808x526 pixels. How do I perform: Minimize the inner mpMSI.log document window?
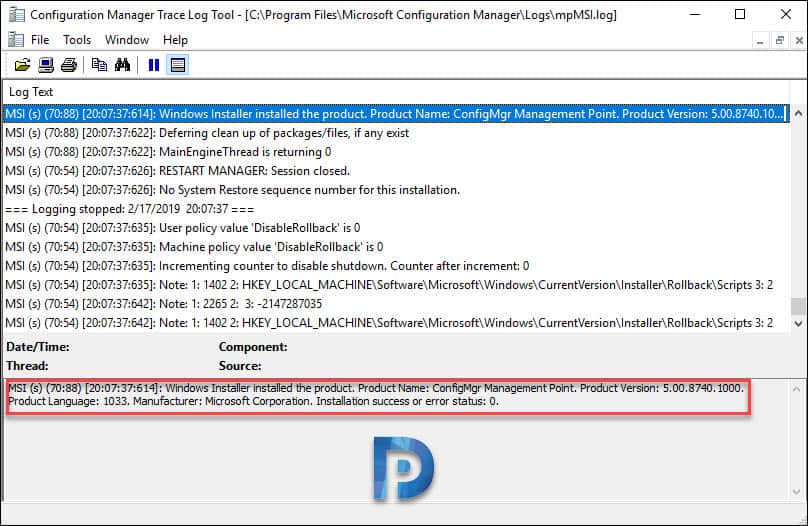[760, 40]
